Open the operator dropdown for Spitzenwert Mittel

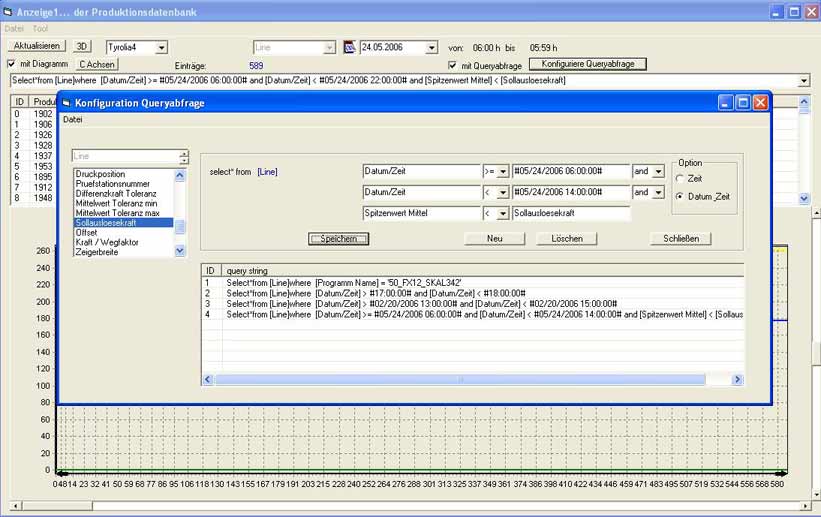coord(503,214)
